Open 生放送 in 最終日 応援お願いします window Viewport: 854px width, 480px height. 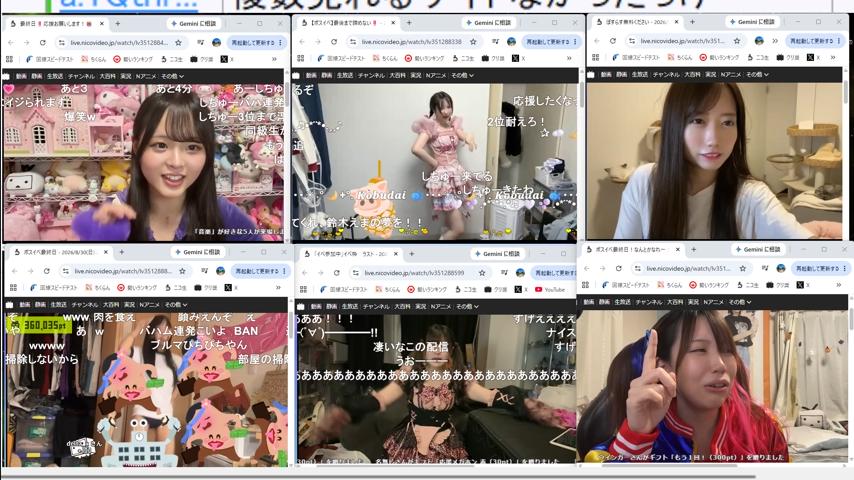click(54, 76)
